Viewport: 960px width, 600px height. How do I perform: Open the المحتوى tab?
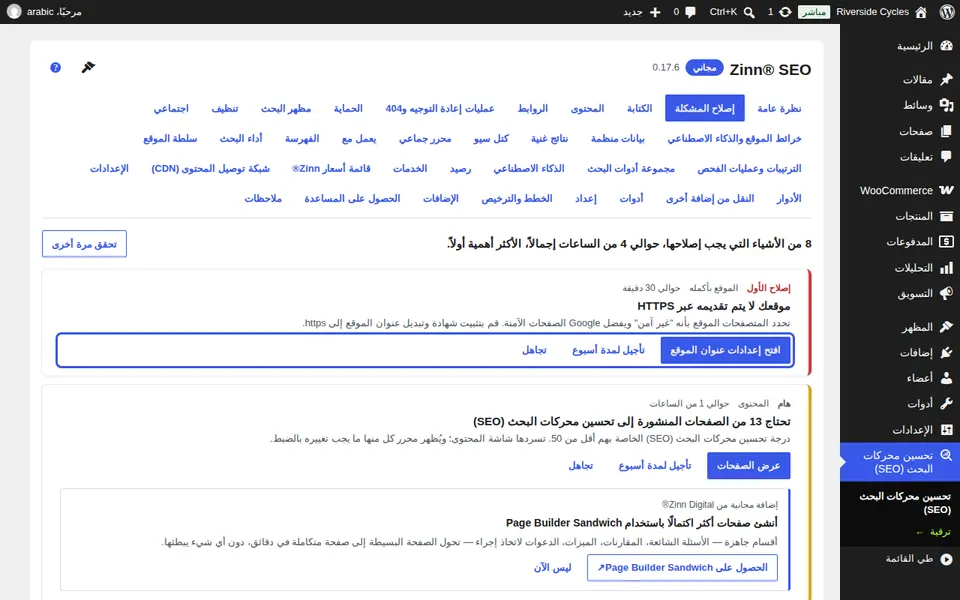pos(587,108)
